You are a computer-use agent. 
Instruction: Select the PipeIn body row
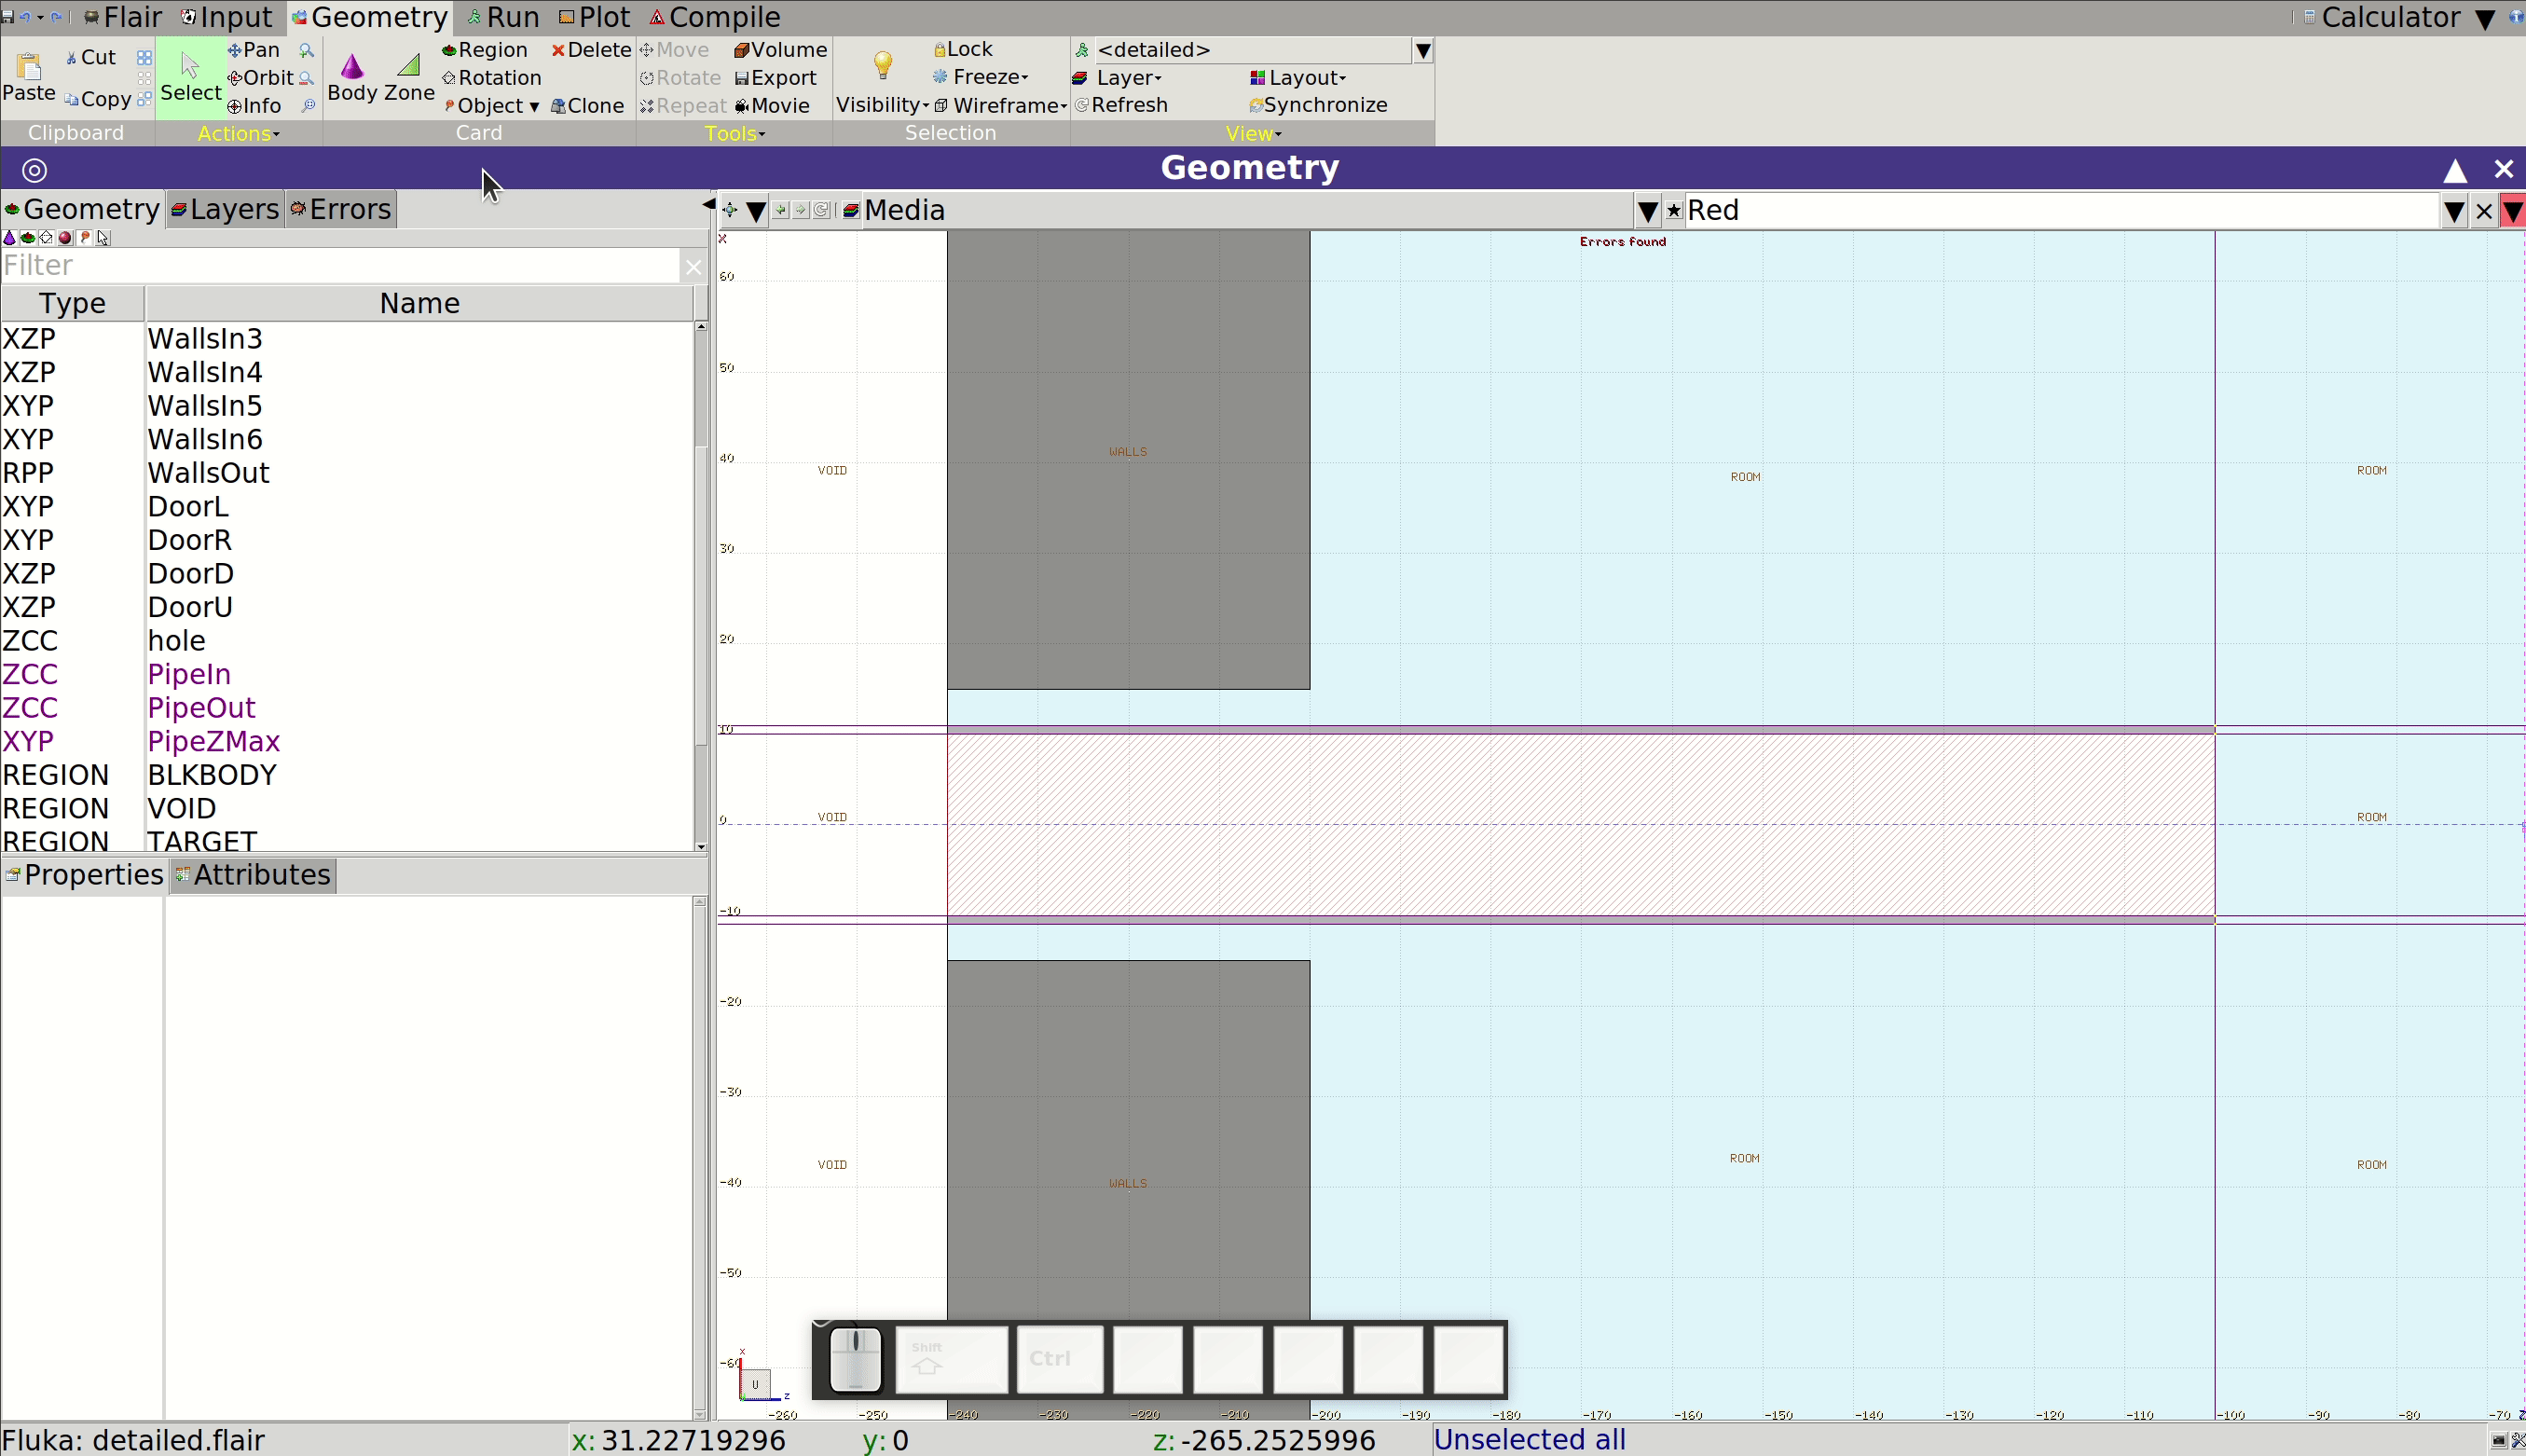(347, 674)
